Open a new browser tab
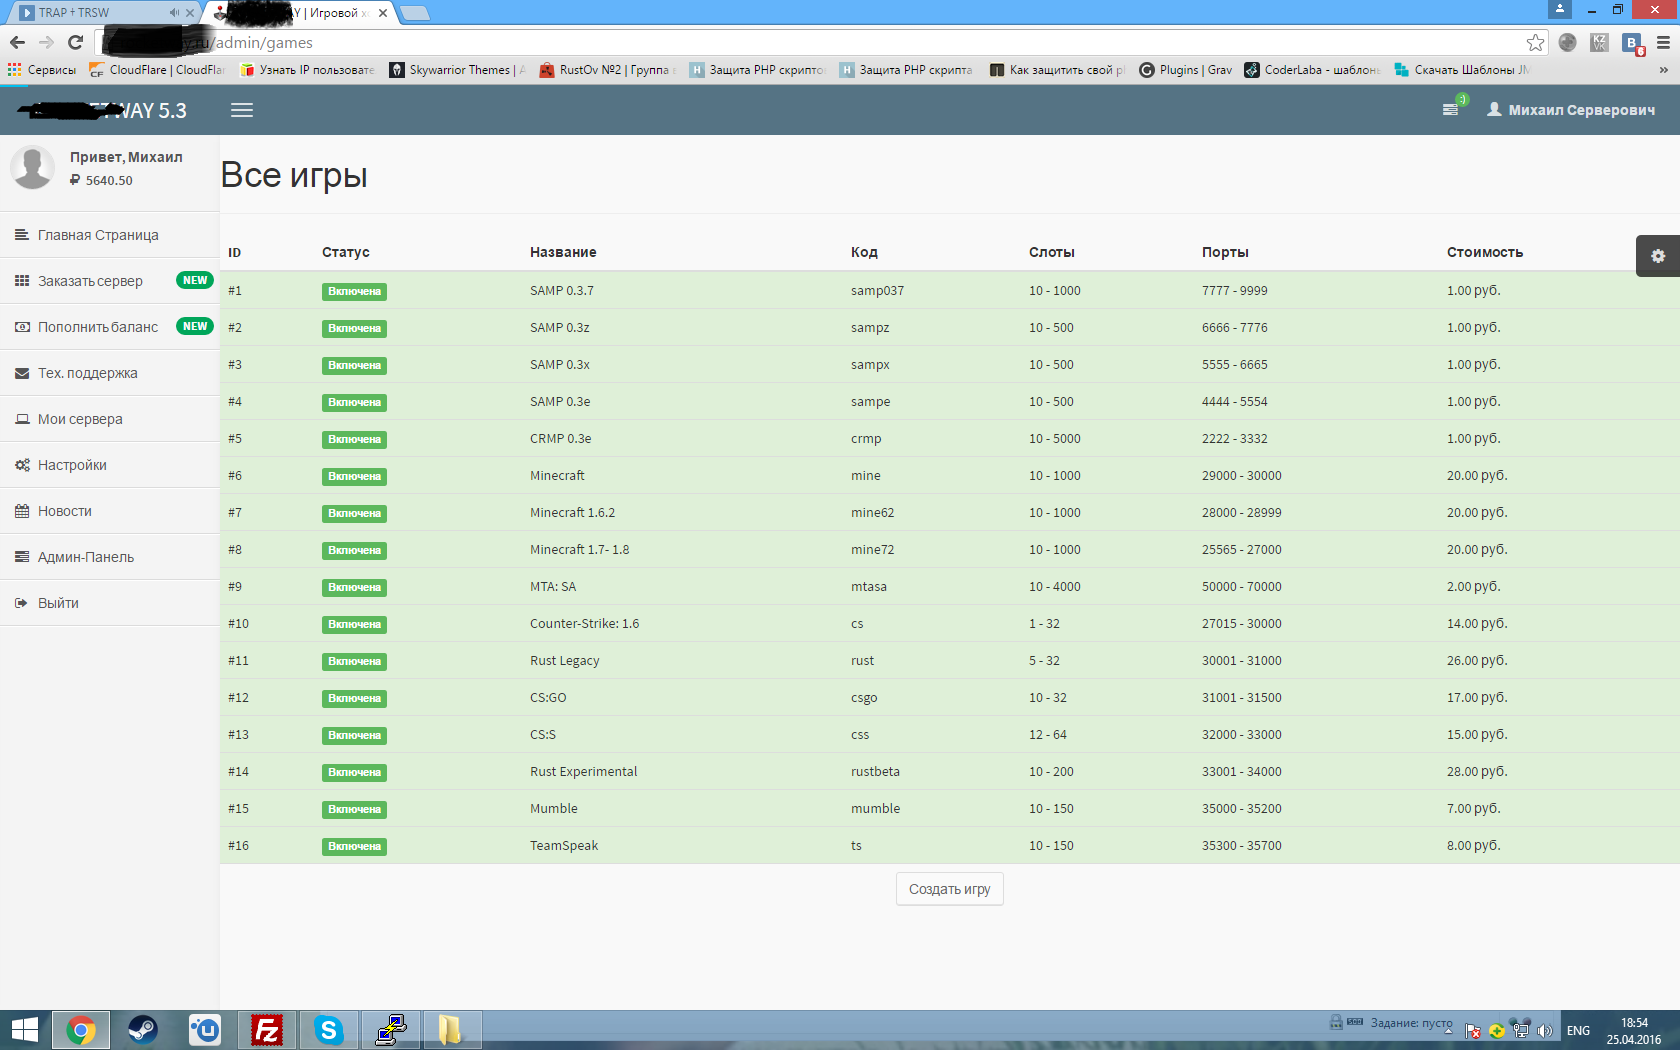 pos(415,13)
